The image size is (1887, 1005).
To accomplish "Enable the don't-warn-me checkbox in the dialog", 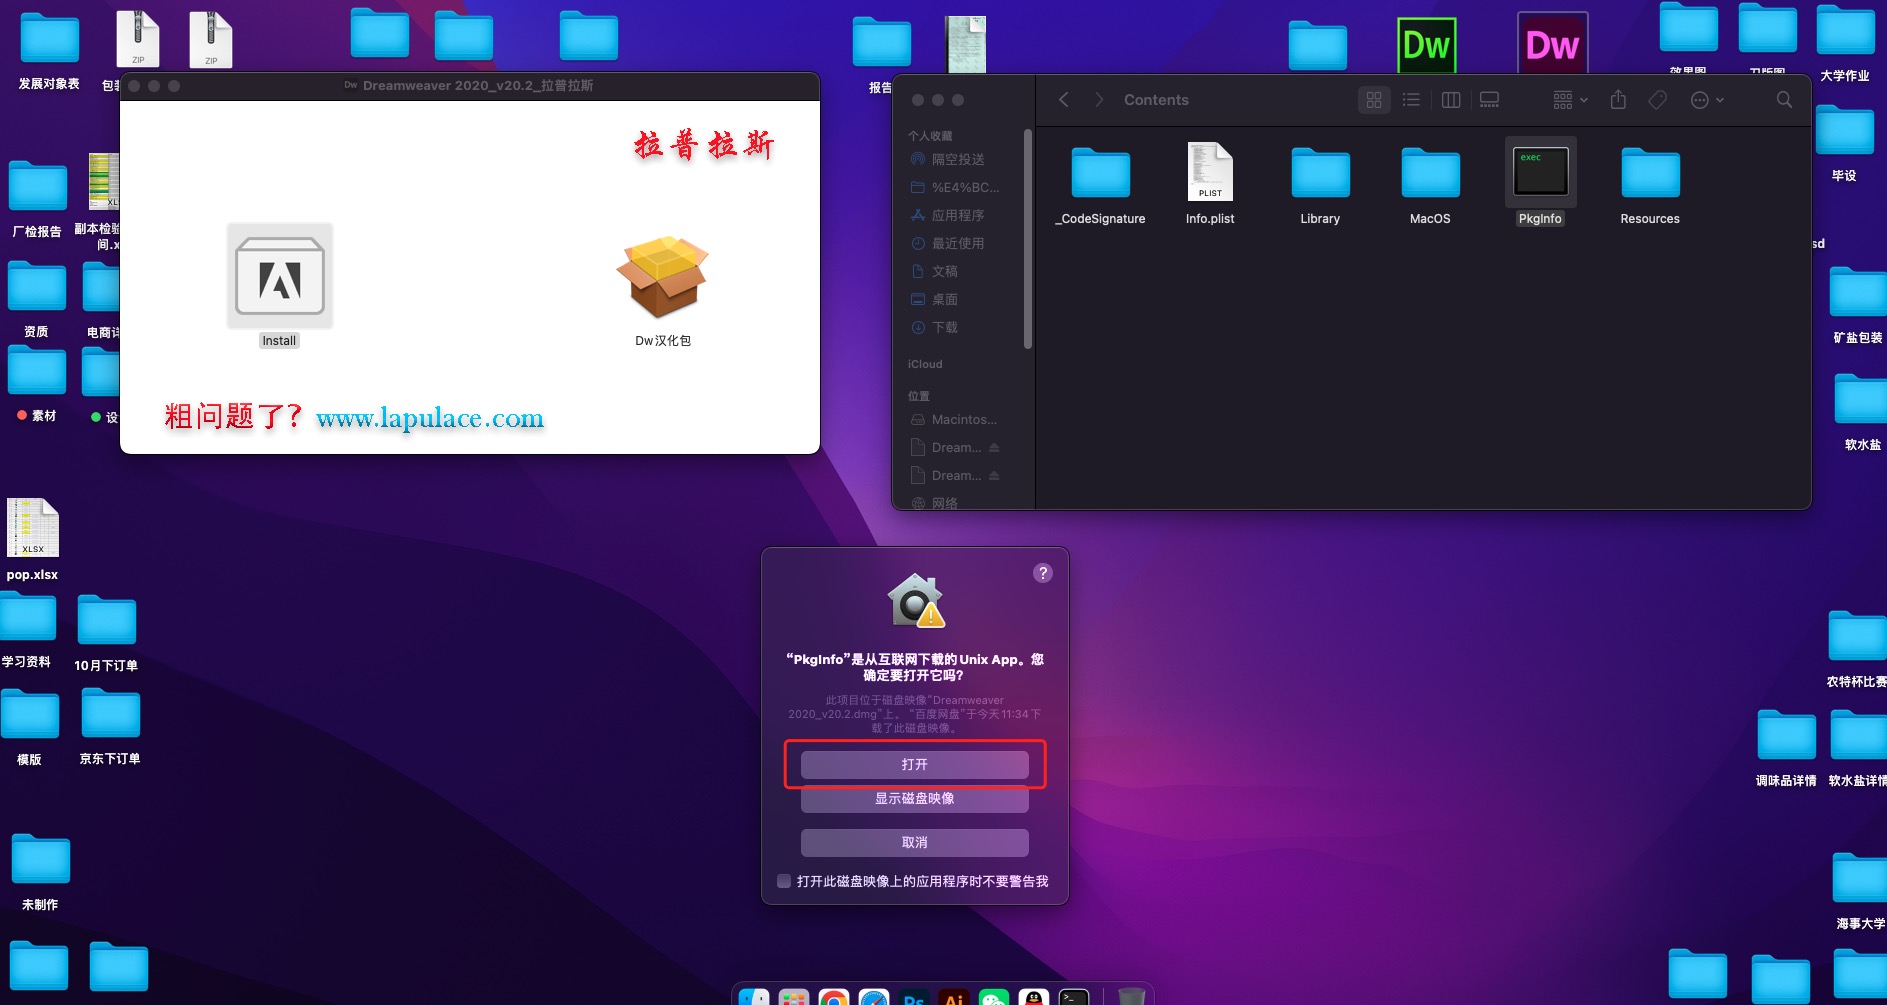I will 784,881.
